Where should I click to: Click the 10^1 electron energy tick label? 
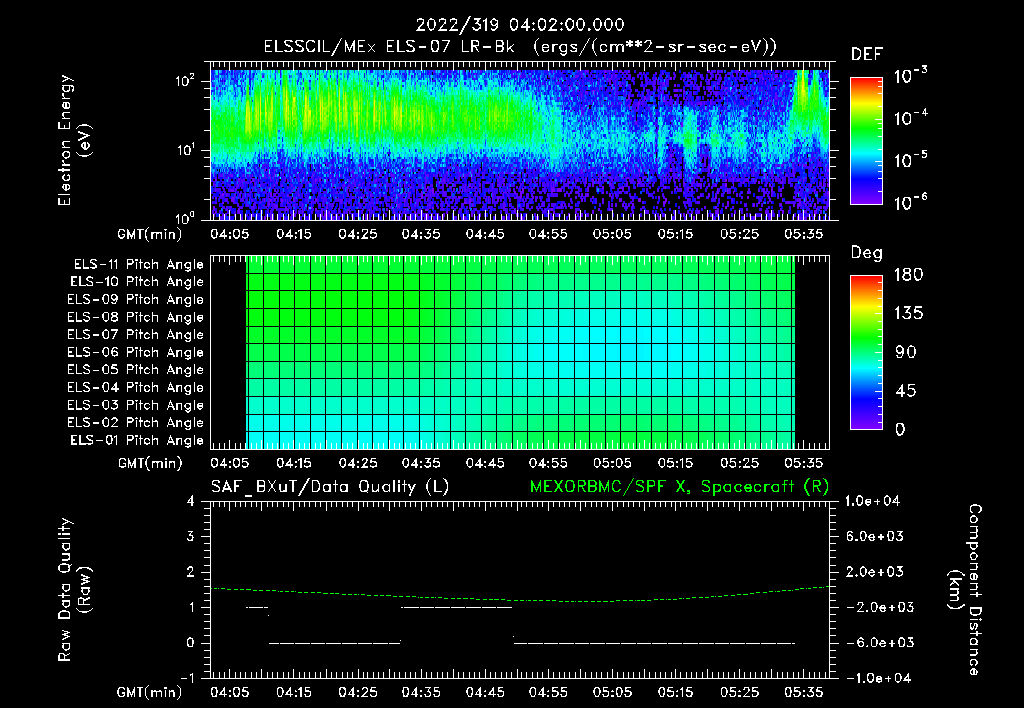coord(185,150)
